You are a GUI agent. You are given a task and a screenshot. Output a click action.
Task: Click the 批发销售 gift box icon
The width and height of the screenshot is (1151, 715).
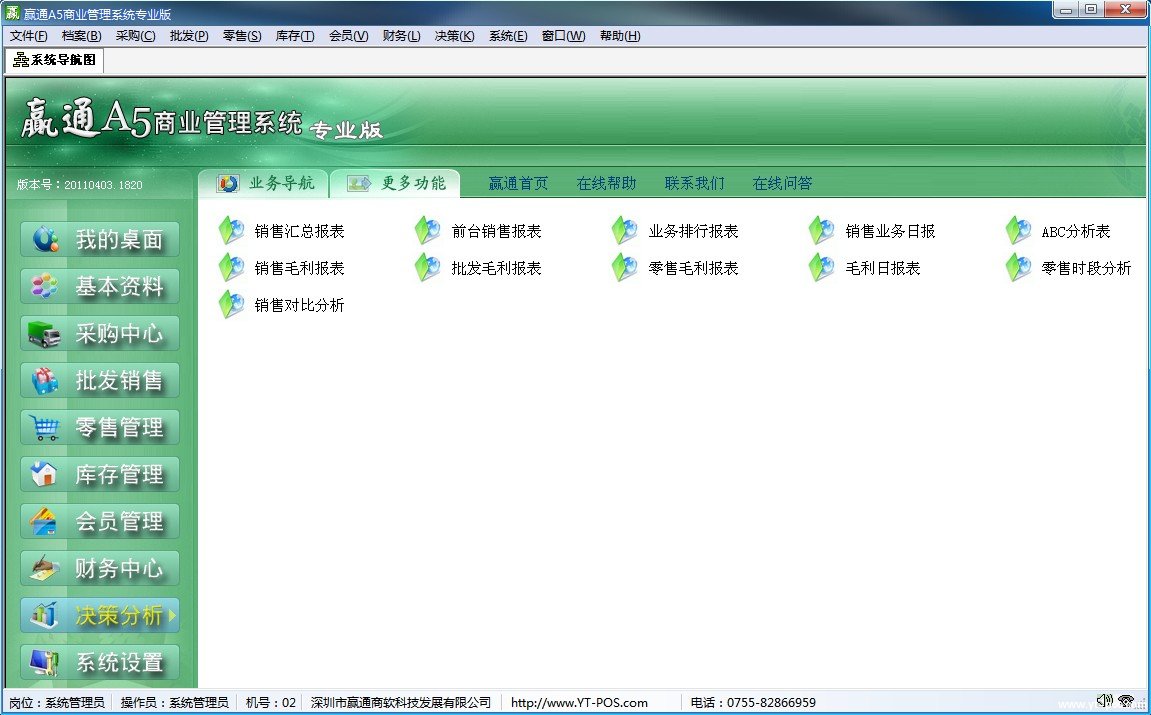[x=45, y=380]
